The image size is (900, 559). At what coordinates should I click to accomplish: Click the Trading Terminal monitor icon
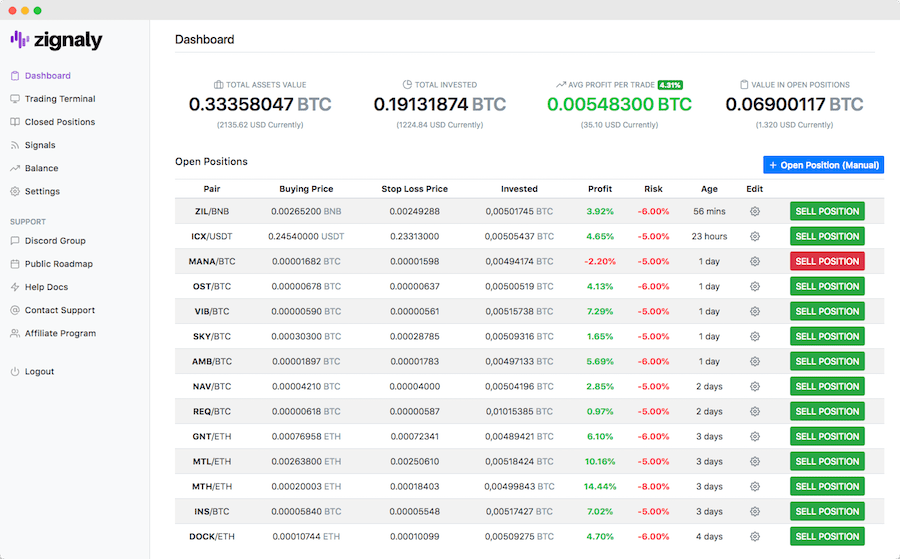coord(15,99)
